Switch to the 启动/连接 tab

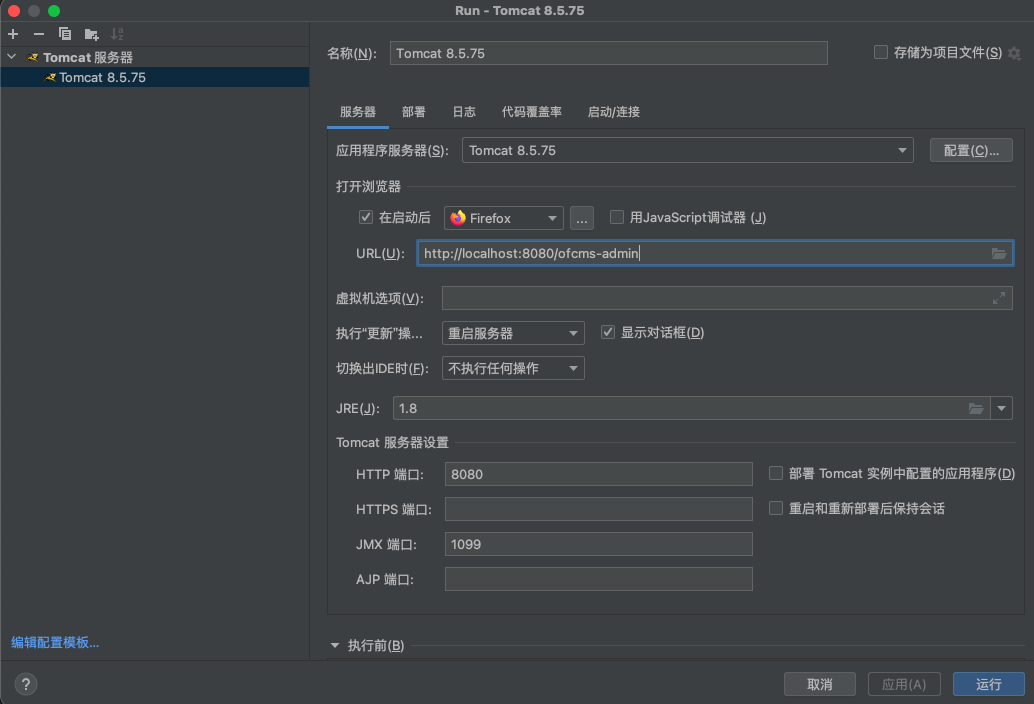[x=613, y=112]
